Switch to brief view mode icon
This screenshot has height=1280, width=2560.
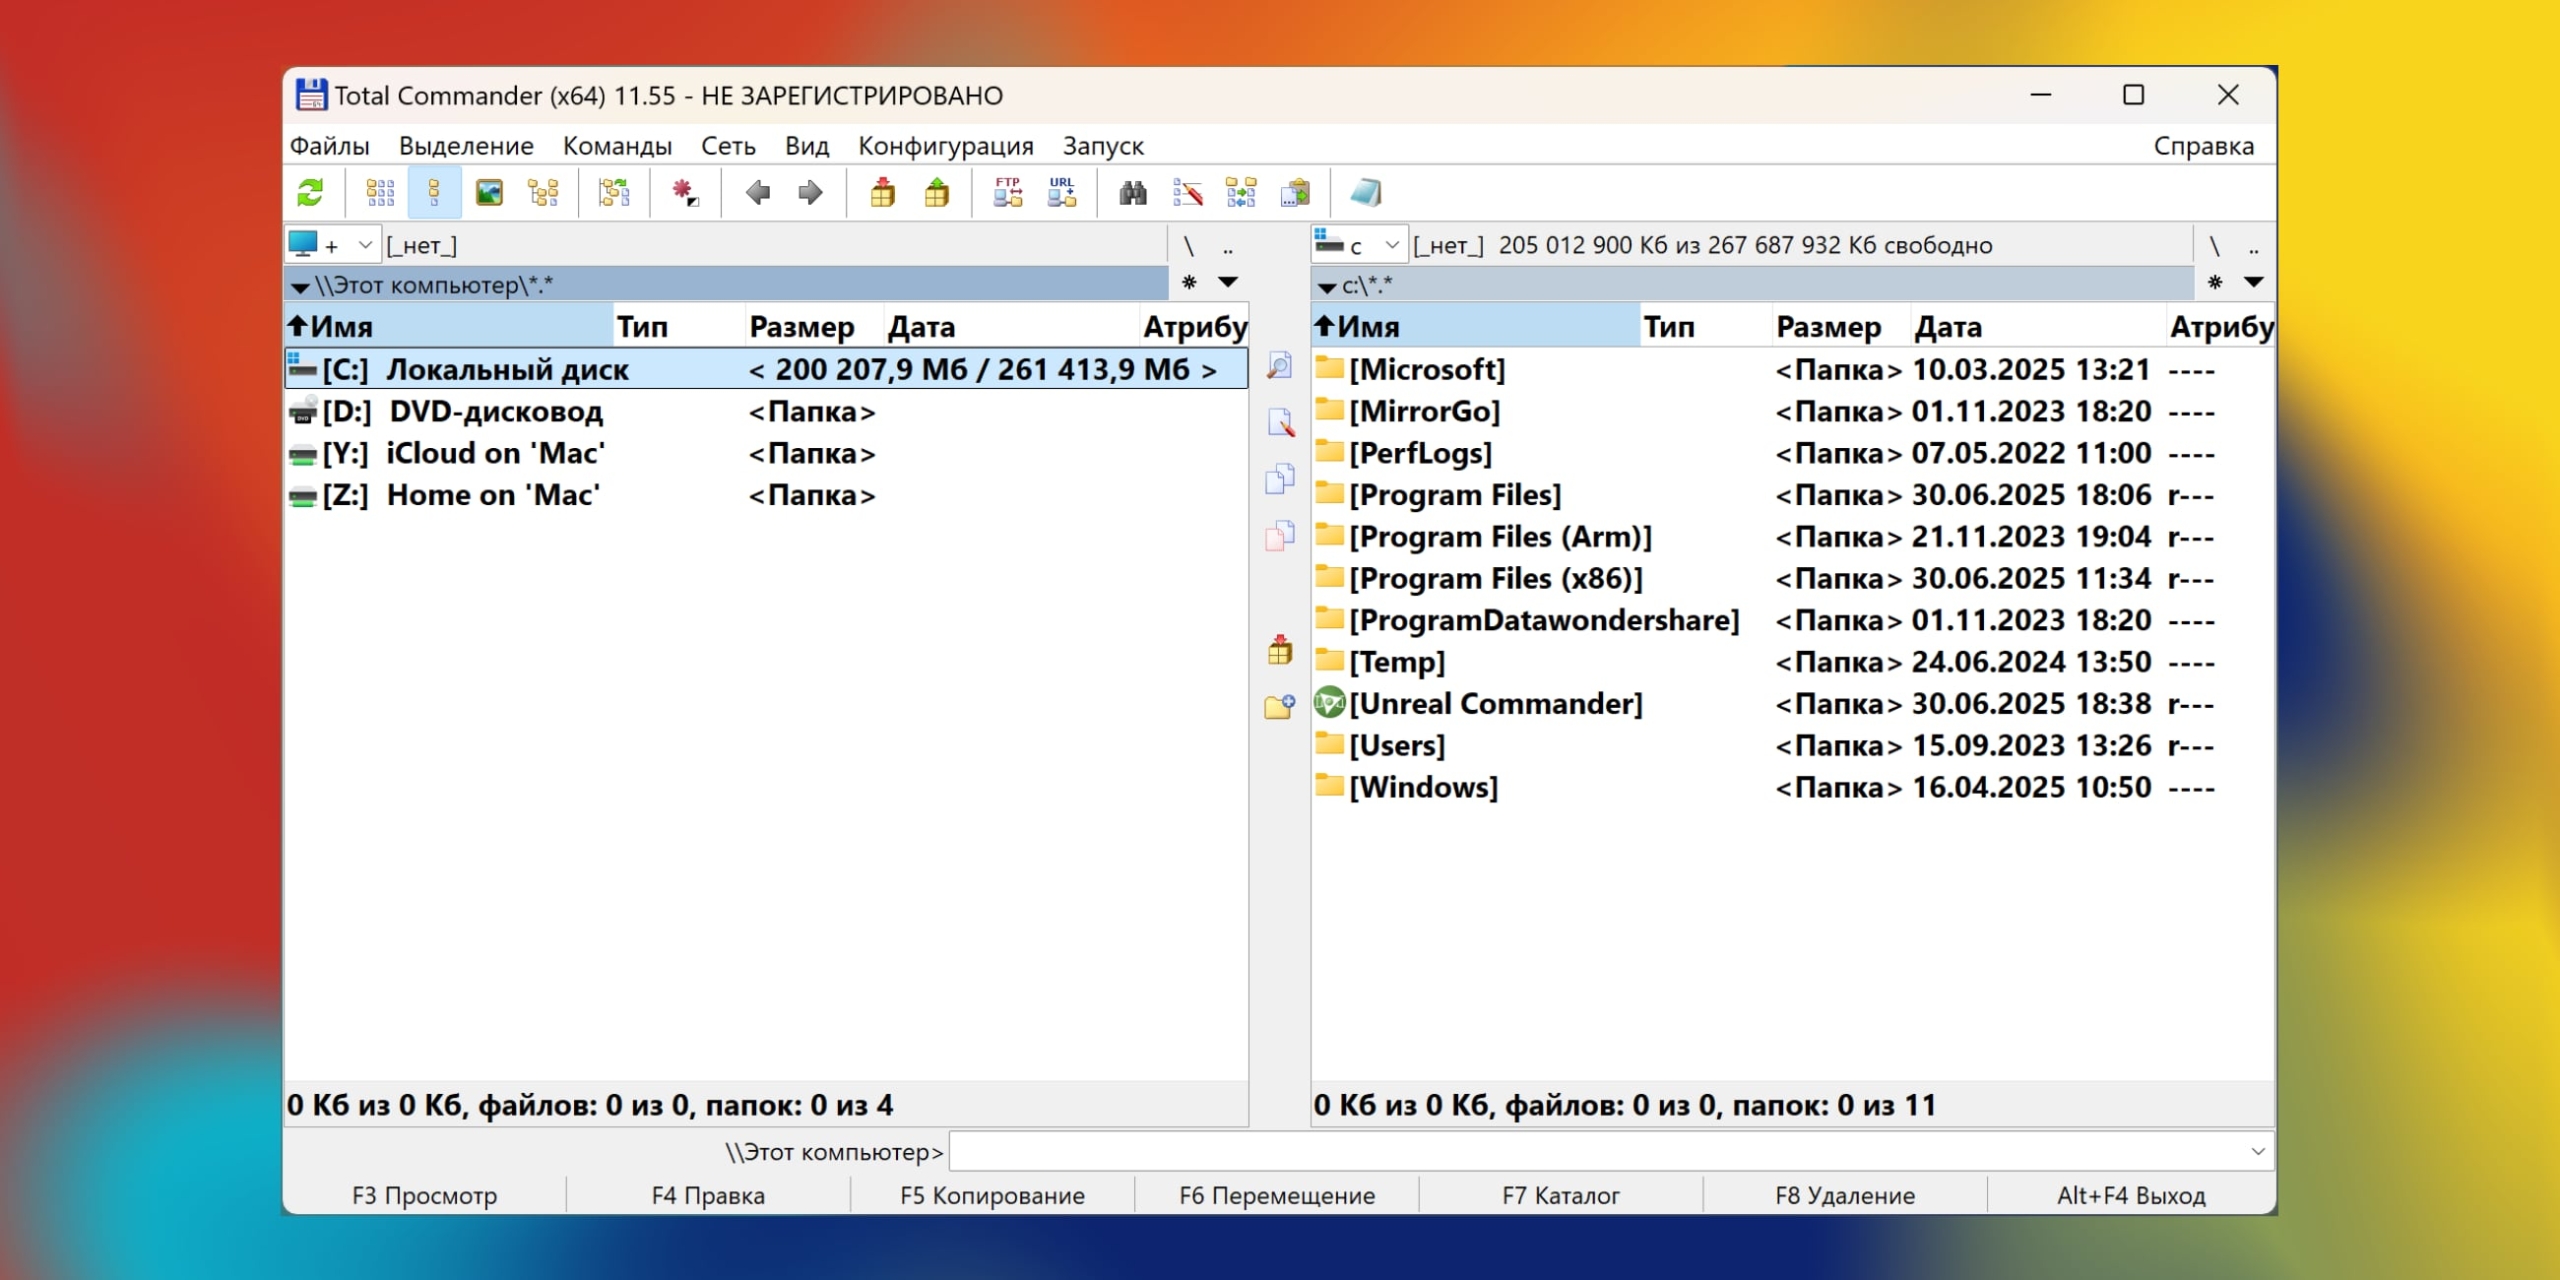click(380, 192)
